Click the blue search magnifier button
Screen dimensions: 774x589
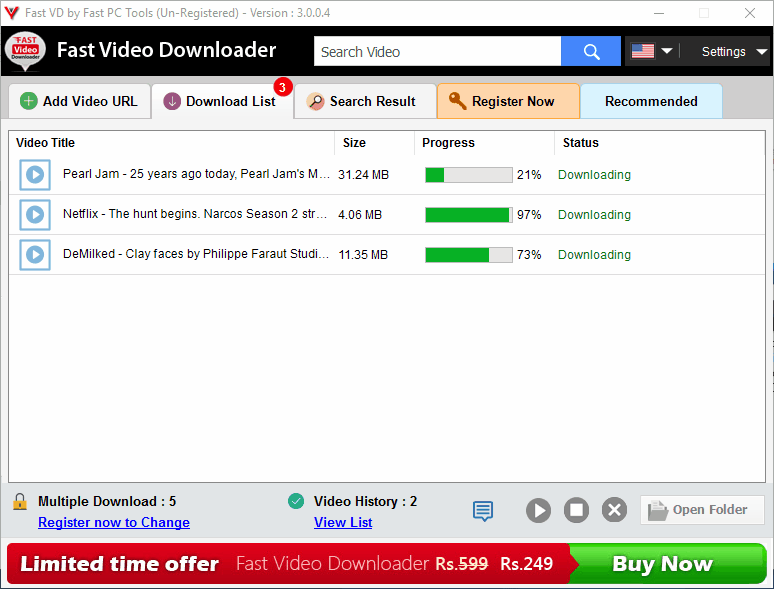pos(590,51)
